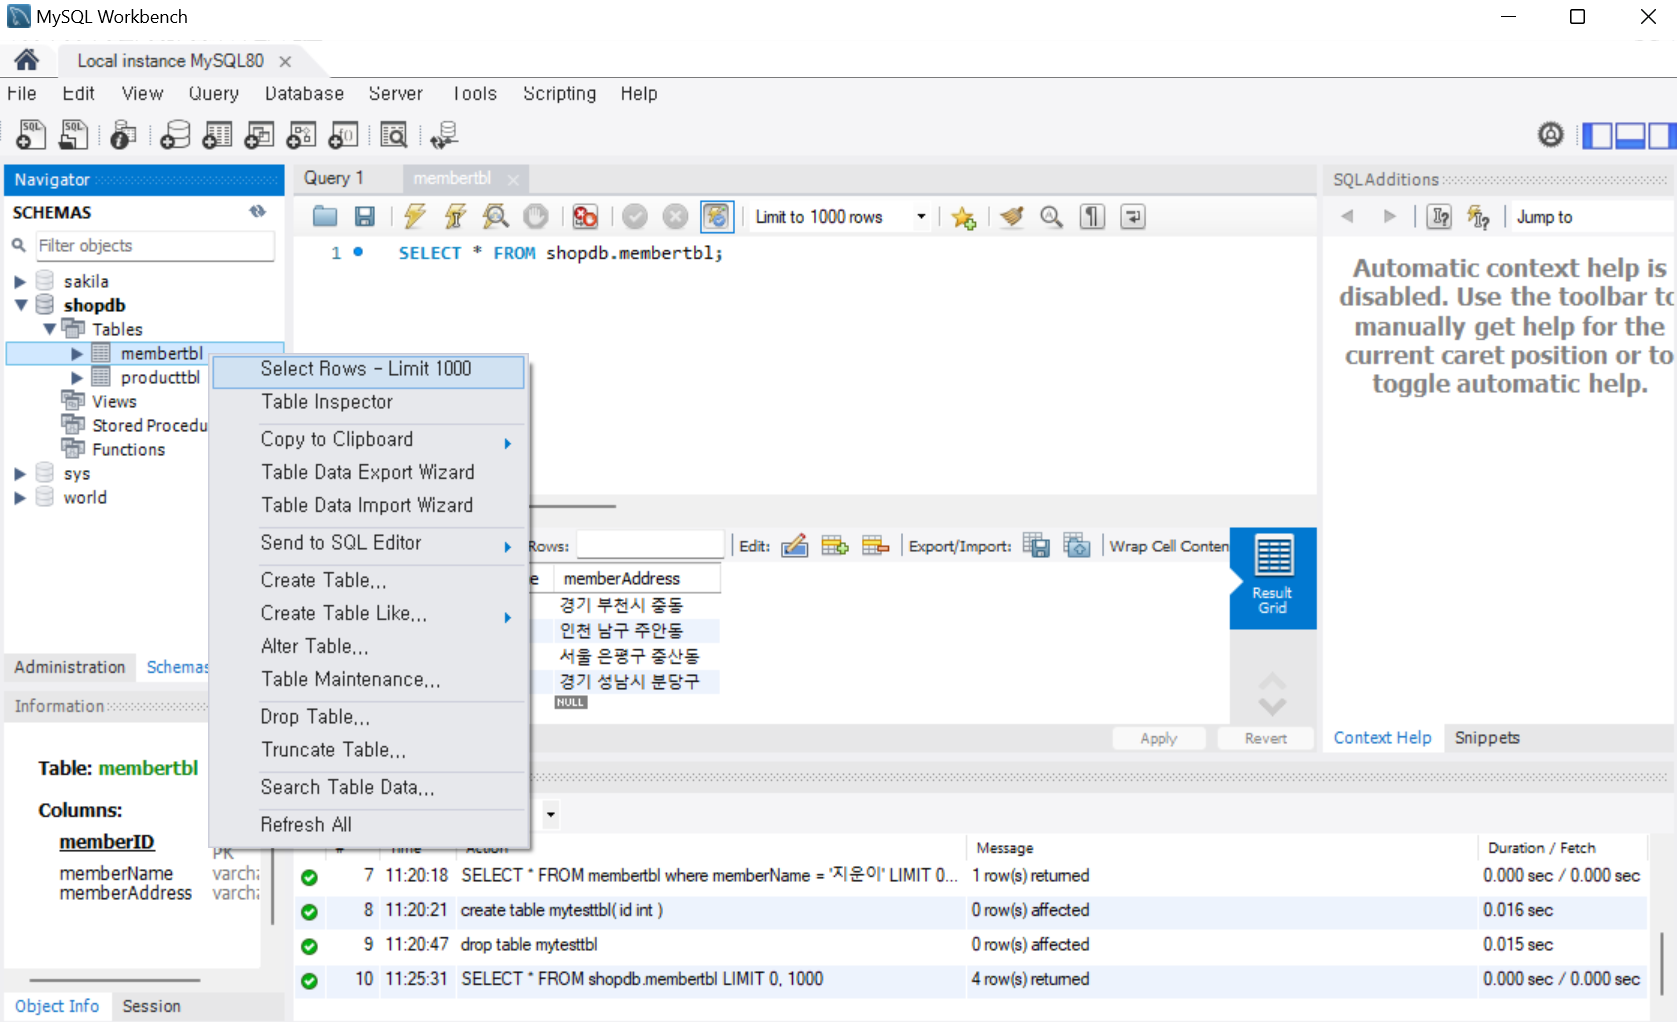Image resolution: width=1677 pixels, height=1022 pixels.
Task: Launch Table Data Export Wizard
Action: pos(368,473)
